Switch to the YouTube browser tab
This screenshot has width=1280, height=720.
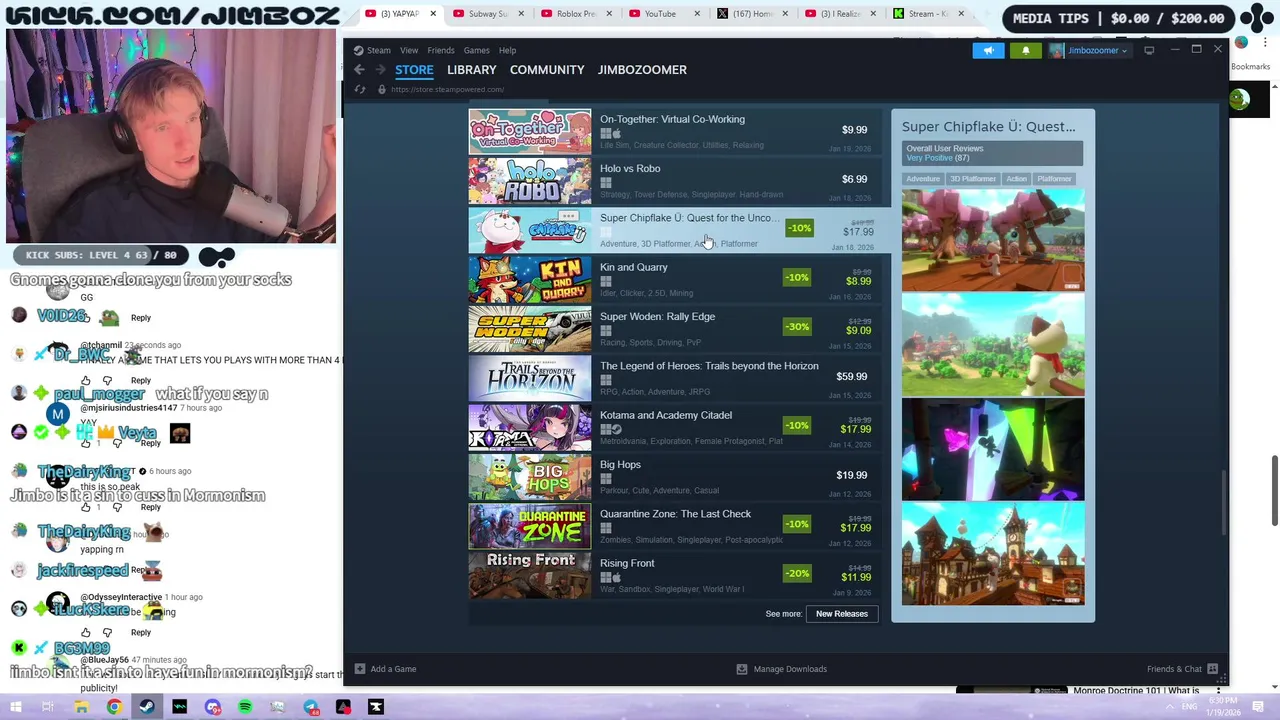[x=659, y=14]
